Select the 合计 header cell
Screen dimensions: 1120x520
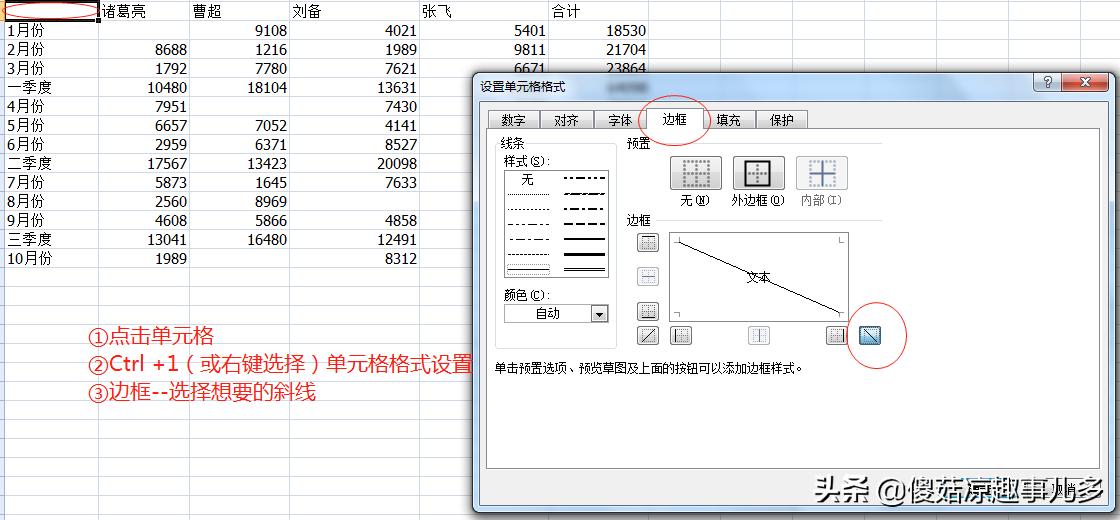[x=599, y=11]
